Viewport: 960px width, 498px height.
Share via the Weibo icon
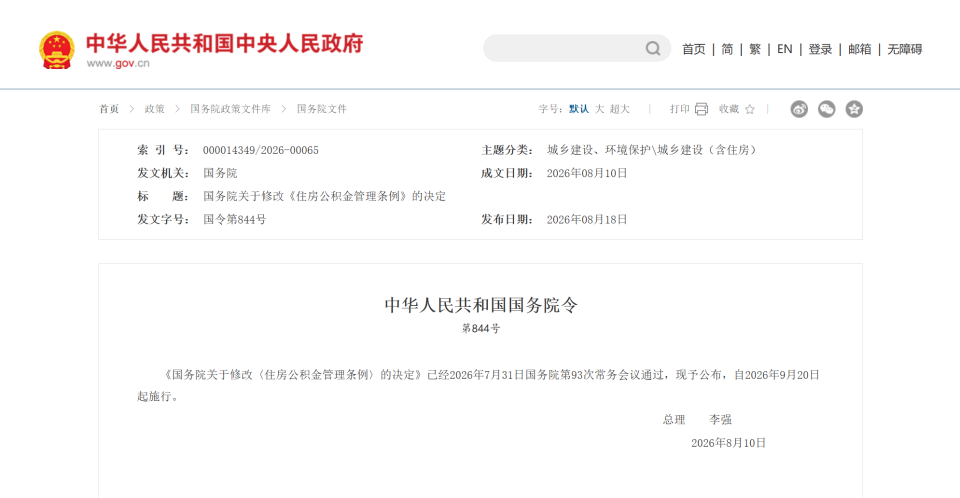click(x=799, y=109)
